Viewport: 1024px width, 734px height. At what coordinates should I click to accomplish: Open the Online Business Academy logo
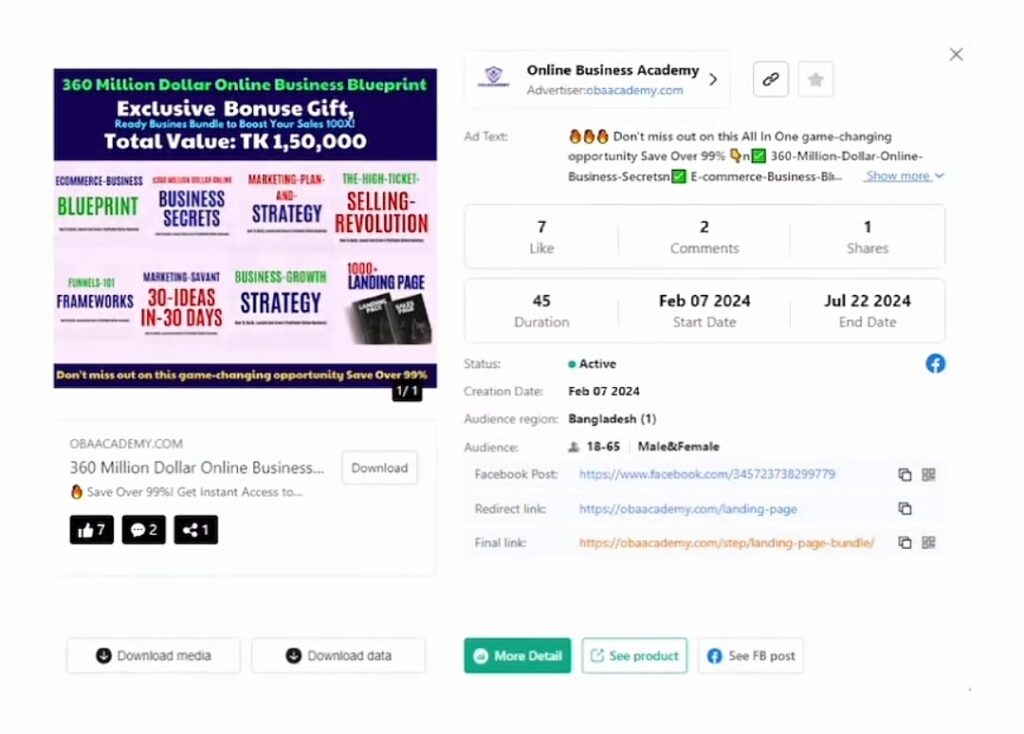(x=494, y=77)
